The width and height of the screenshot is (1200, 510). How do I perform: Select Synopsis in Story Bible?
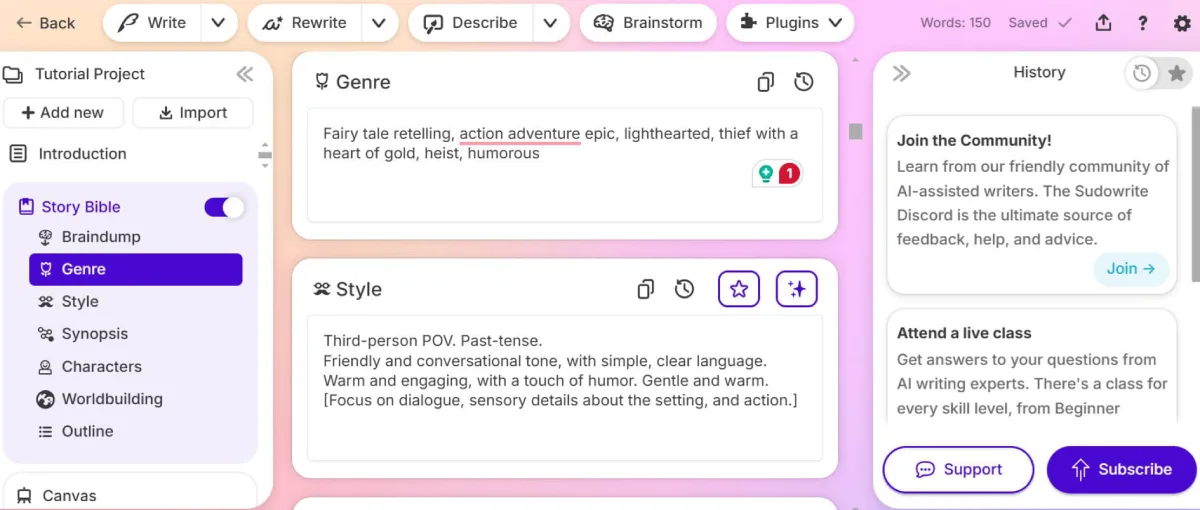click(95, 334)
